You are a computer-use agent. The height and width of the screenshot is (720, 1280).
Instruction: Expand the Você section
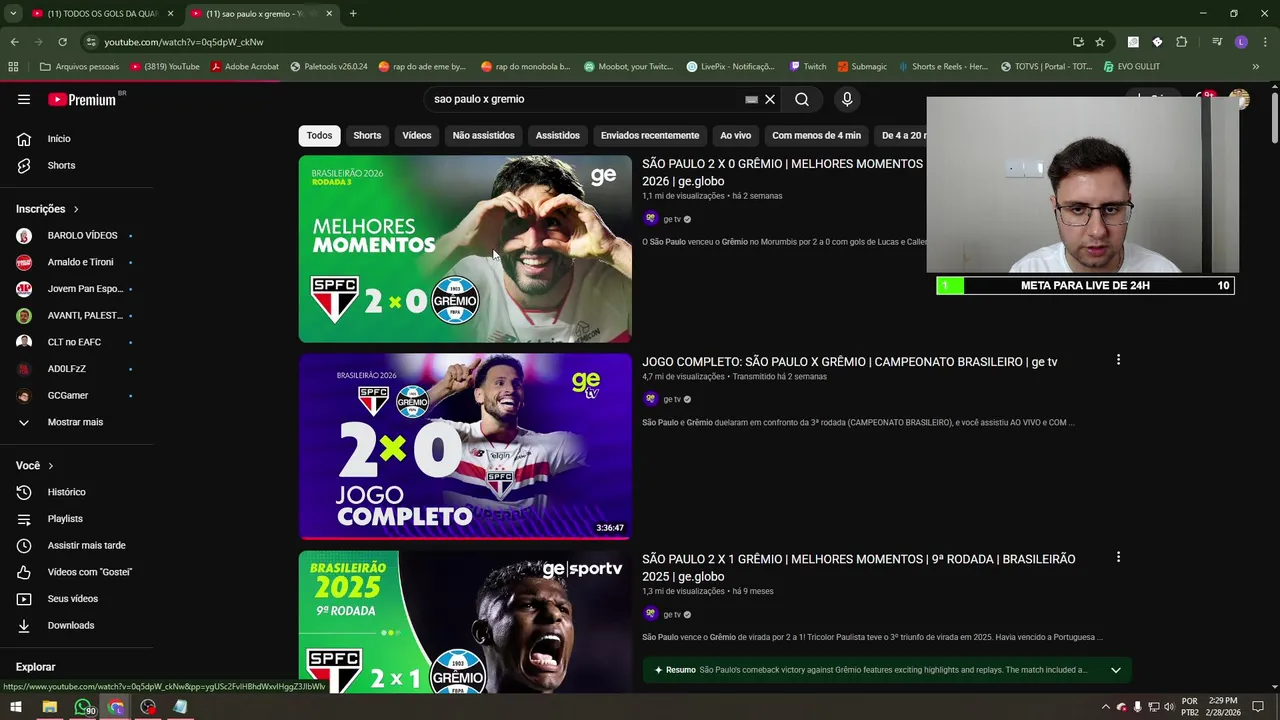point(35,466)
